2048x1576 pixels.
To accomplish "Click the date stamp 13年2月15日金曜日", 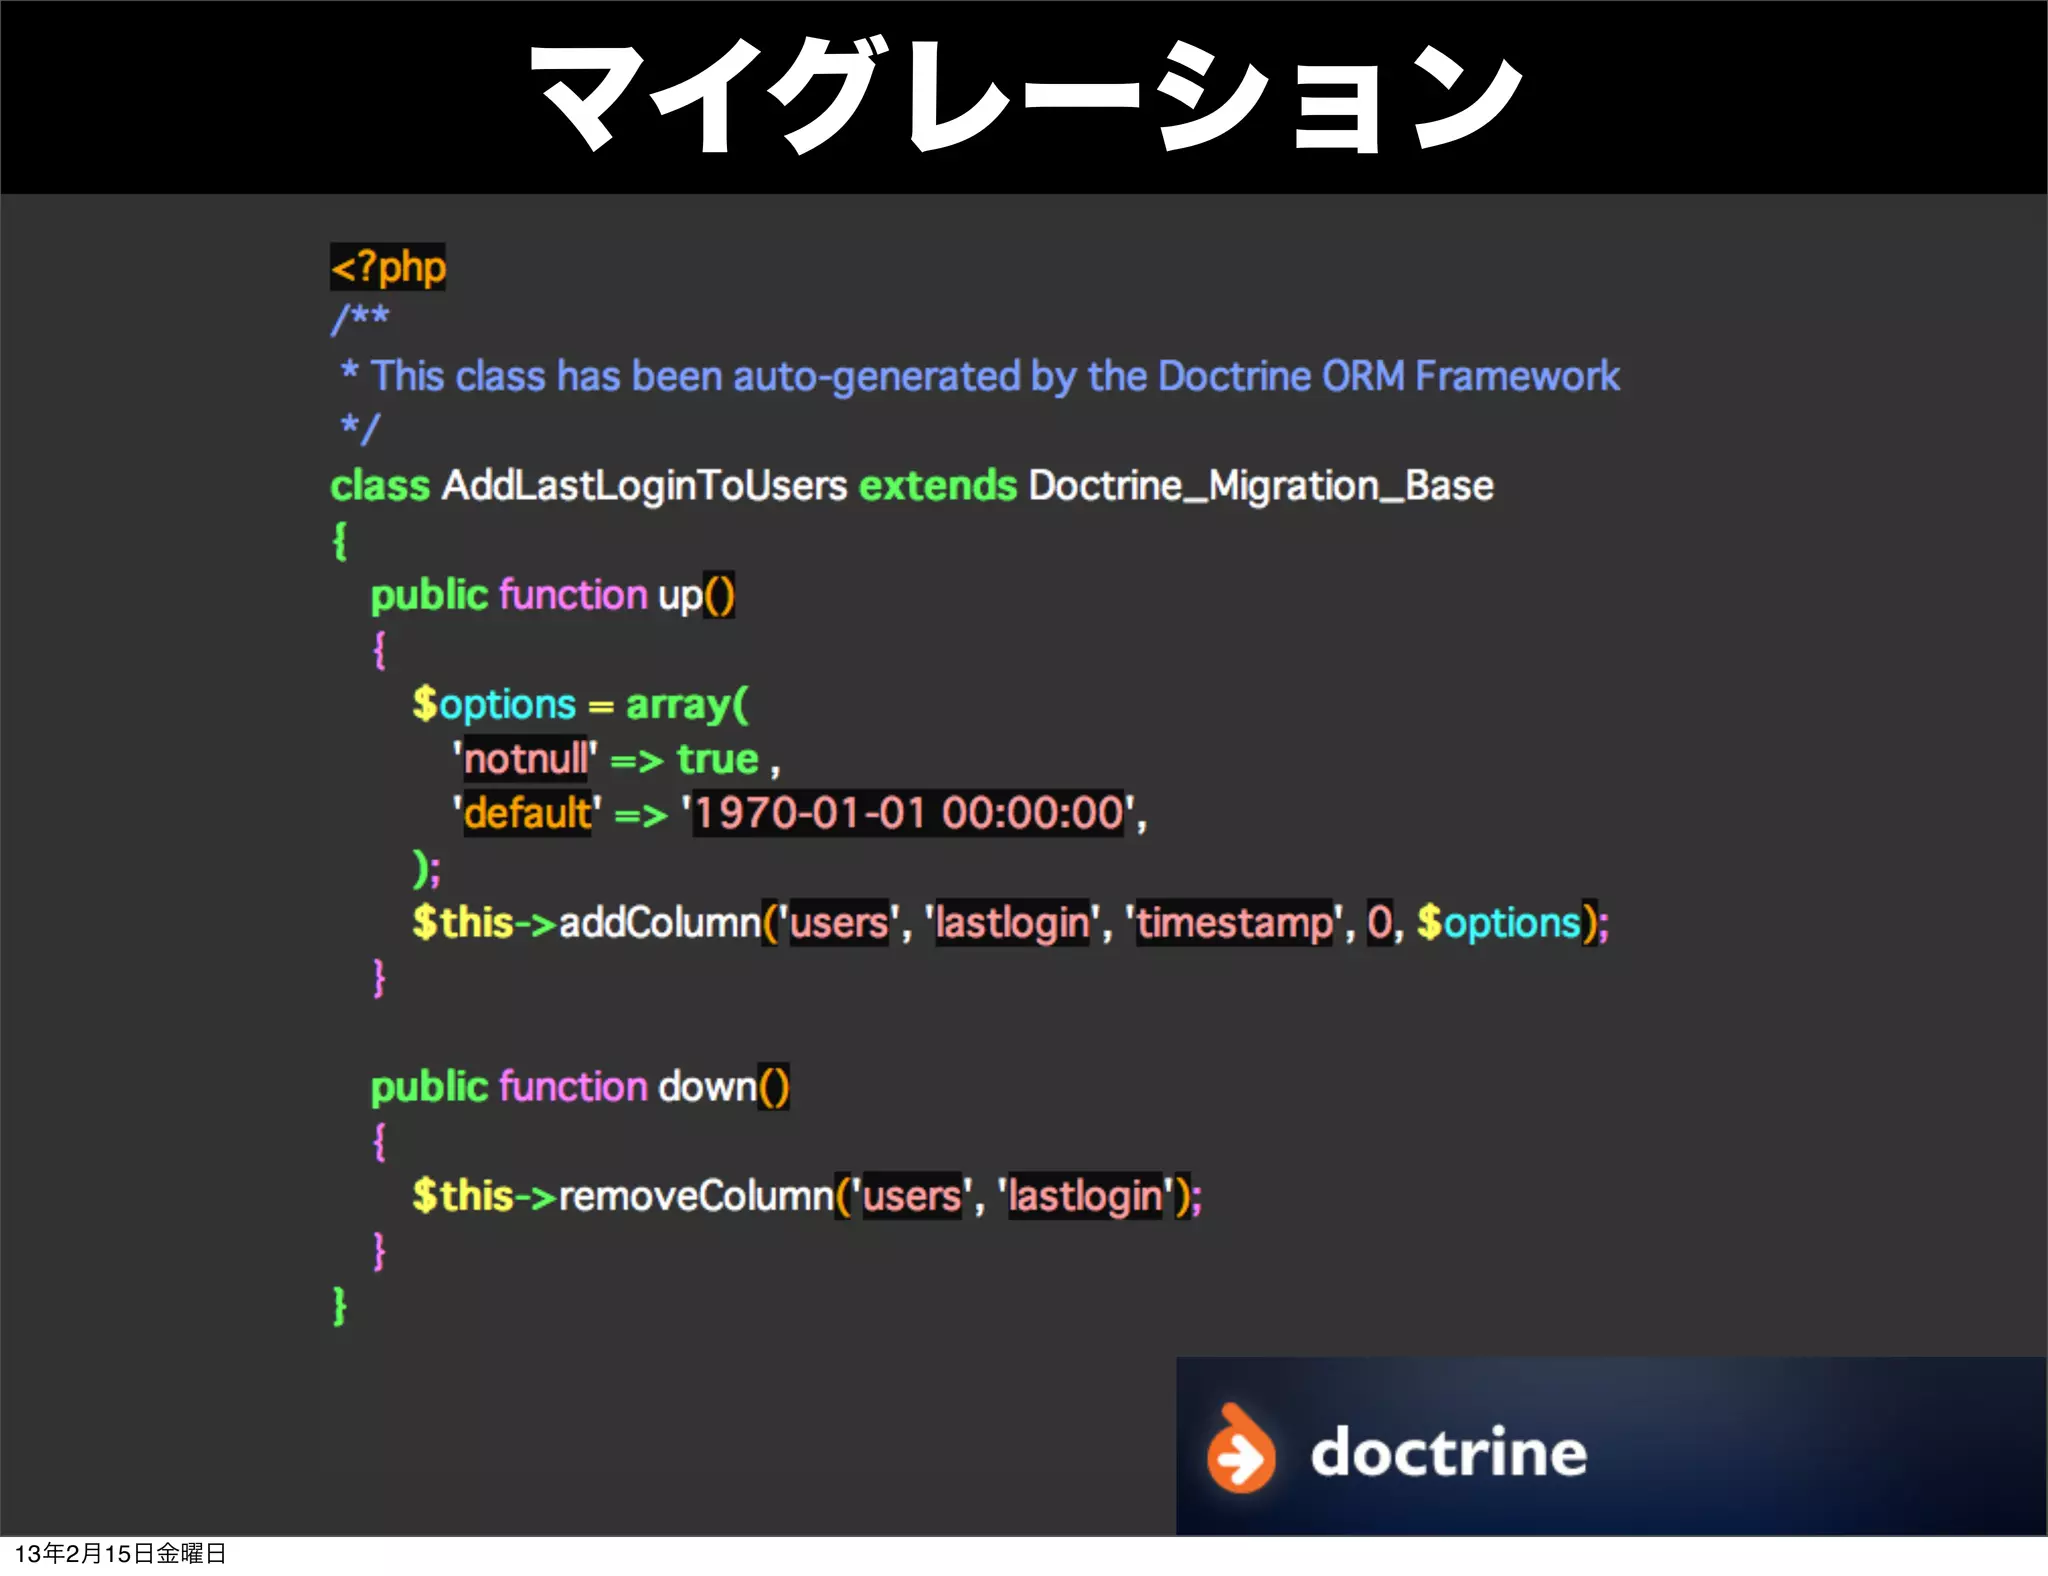I will (x=120, y=1554).
